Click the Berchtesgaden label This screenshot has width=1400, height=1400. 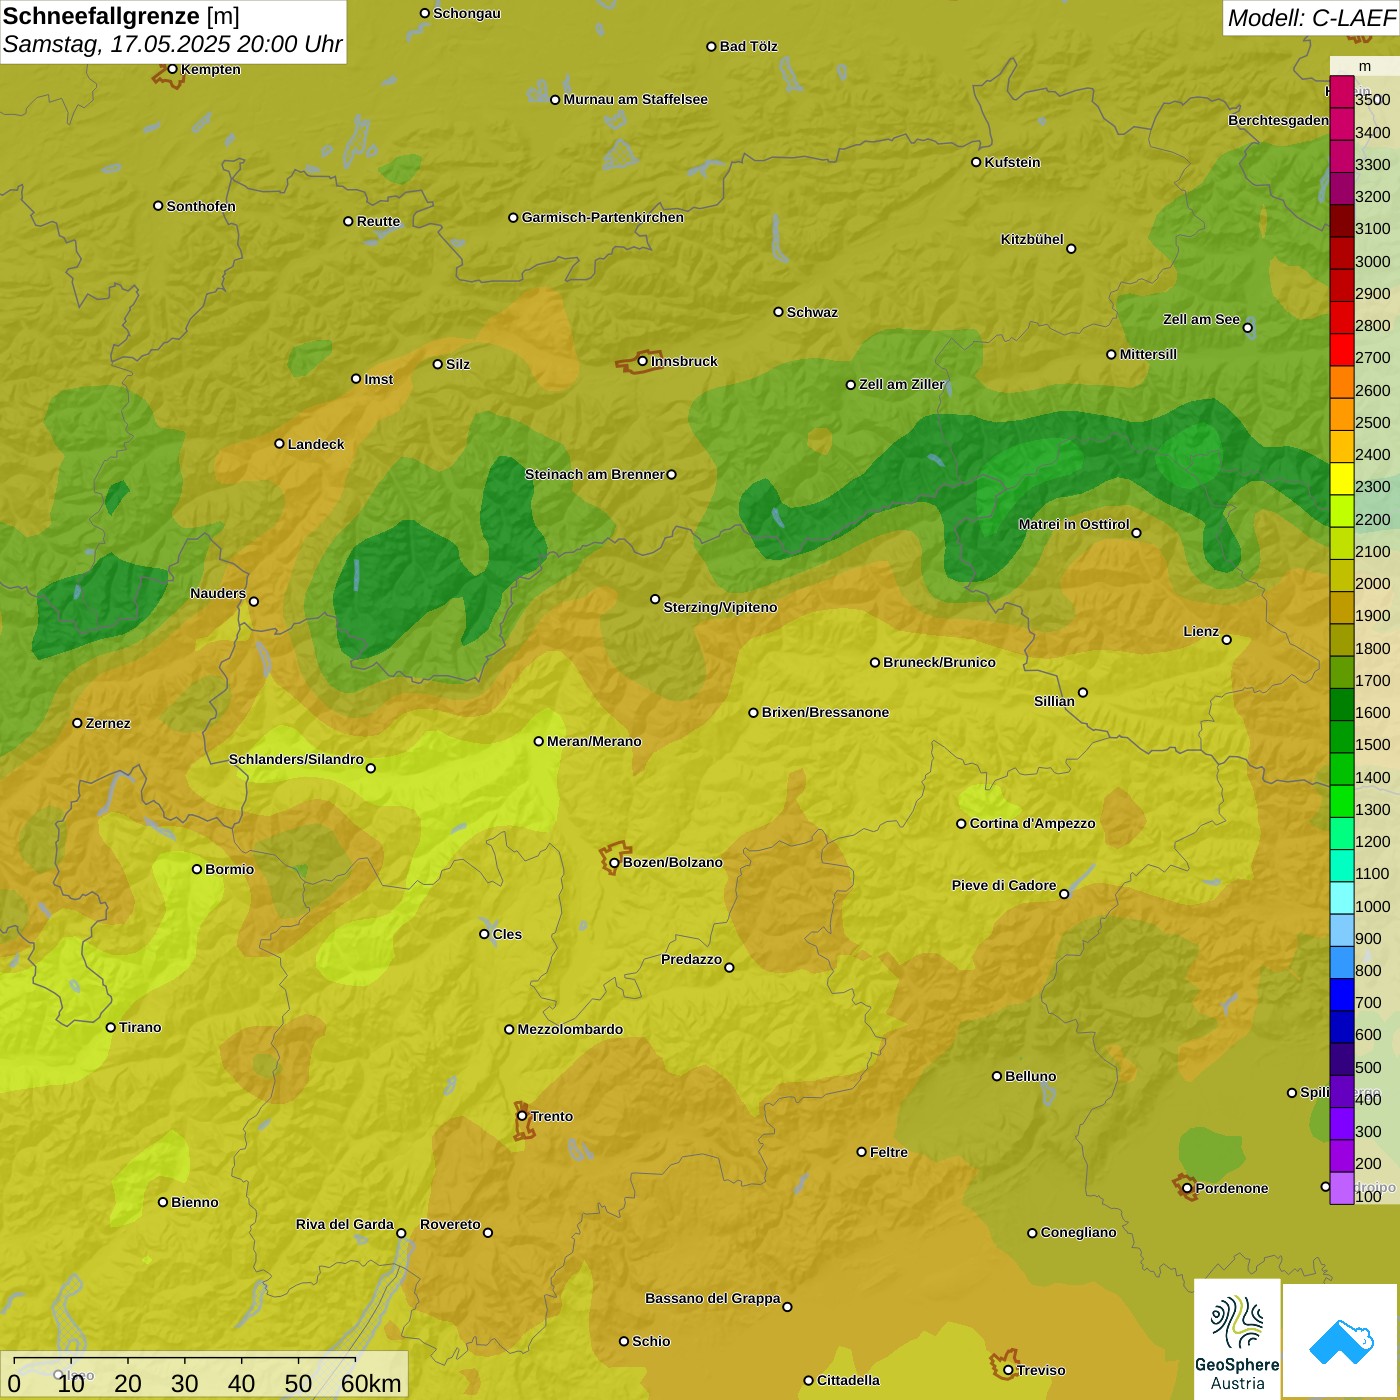pos(1279,120)
